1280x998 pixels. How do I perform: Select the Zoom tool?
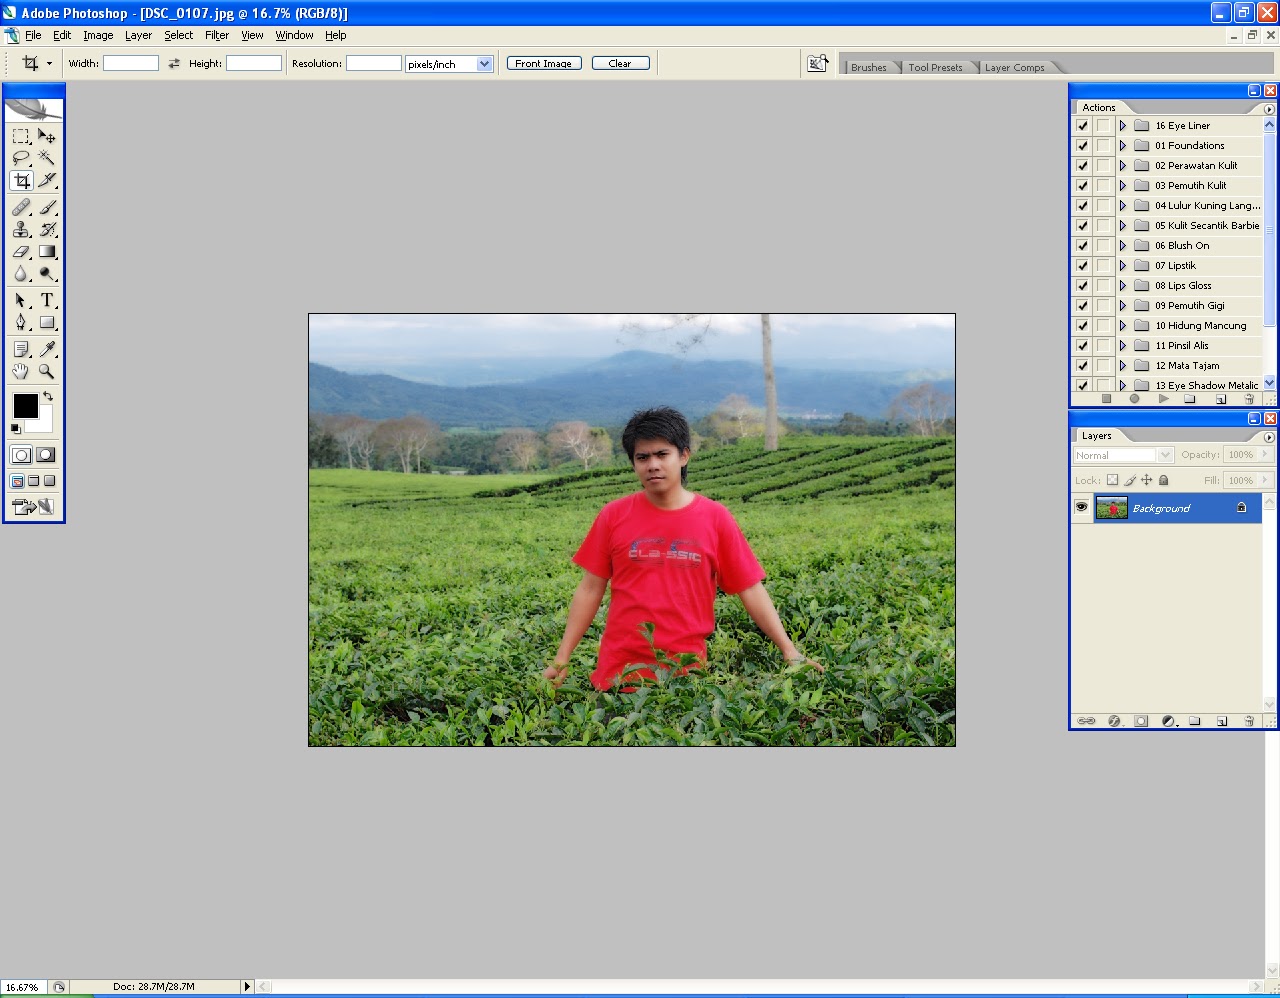click(x=46, y=371)
